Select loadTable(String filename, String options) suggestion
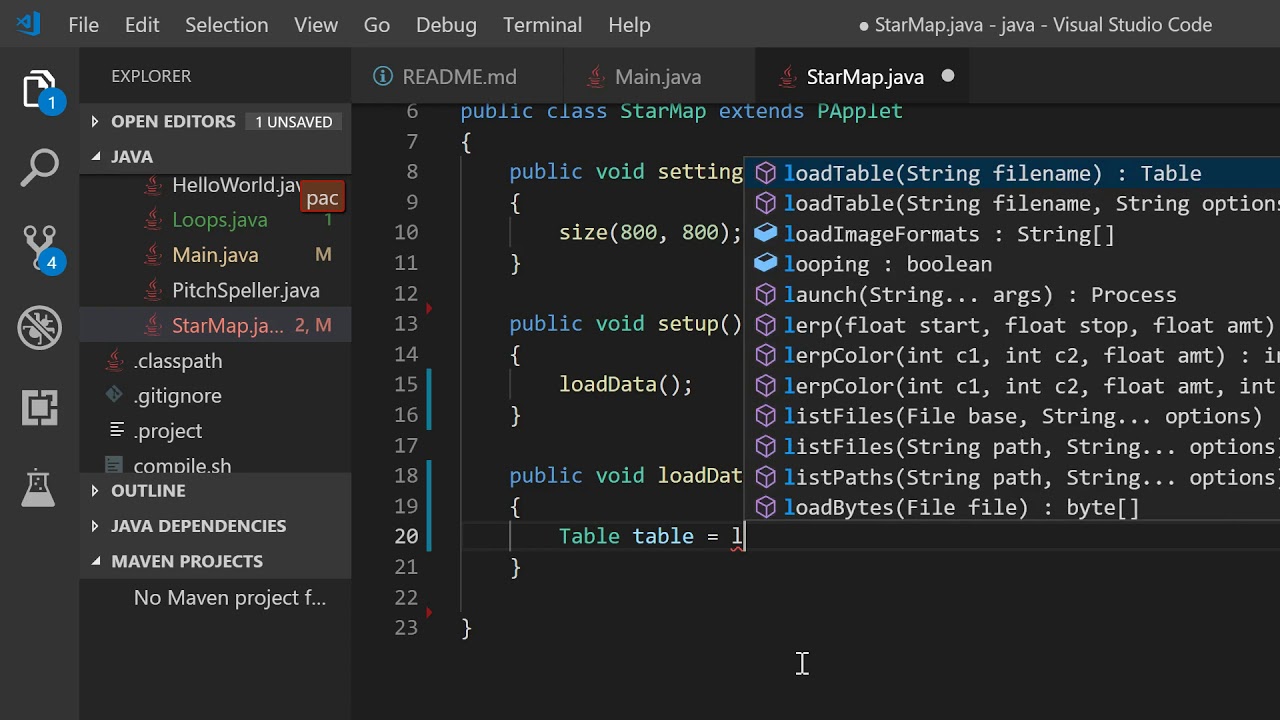1280x720 pixels. tap(1012, 203)
